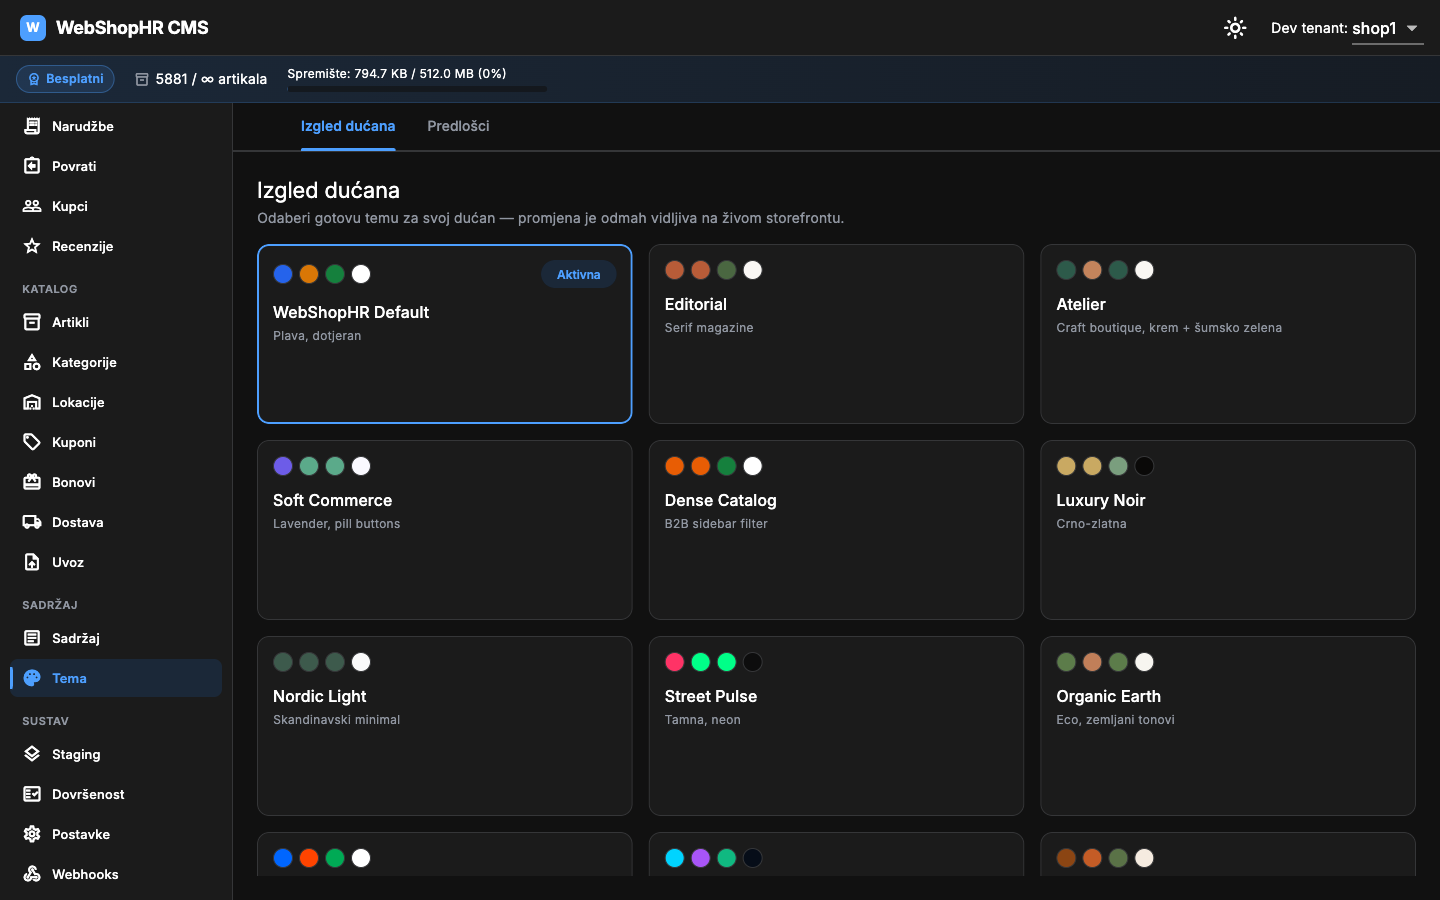
Task: Click the Crno-zlatna description text
Action: coord(1091,524)
